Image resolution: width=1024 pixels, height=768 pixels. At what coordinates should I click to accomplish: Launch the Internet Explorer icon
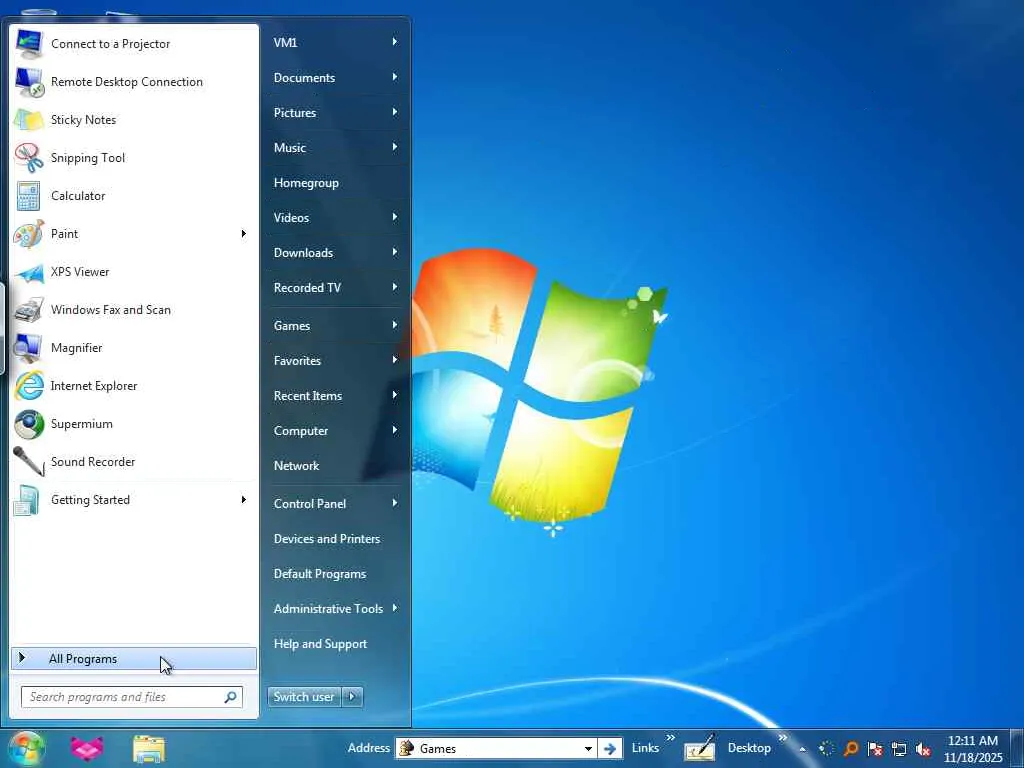tap(29, 386)
